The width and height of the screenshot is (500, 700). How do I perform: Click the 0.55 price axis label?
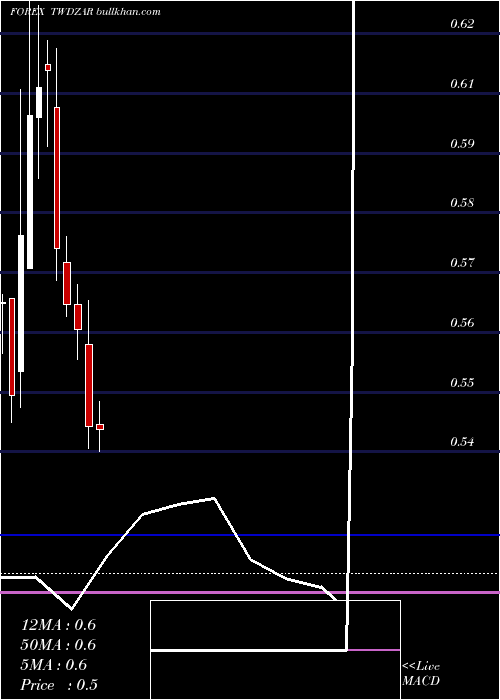pyautogui.click(x=462, y=383)
